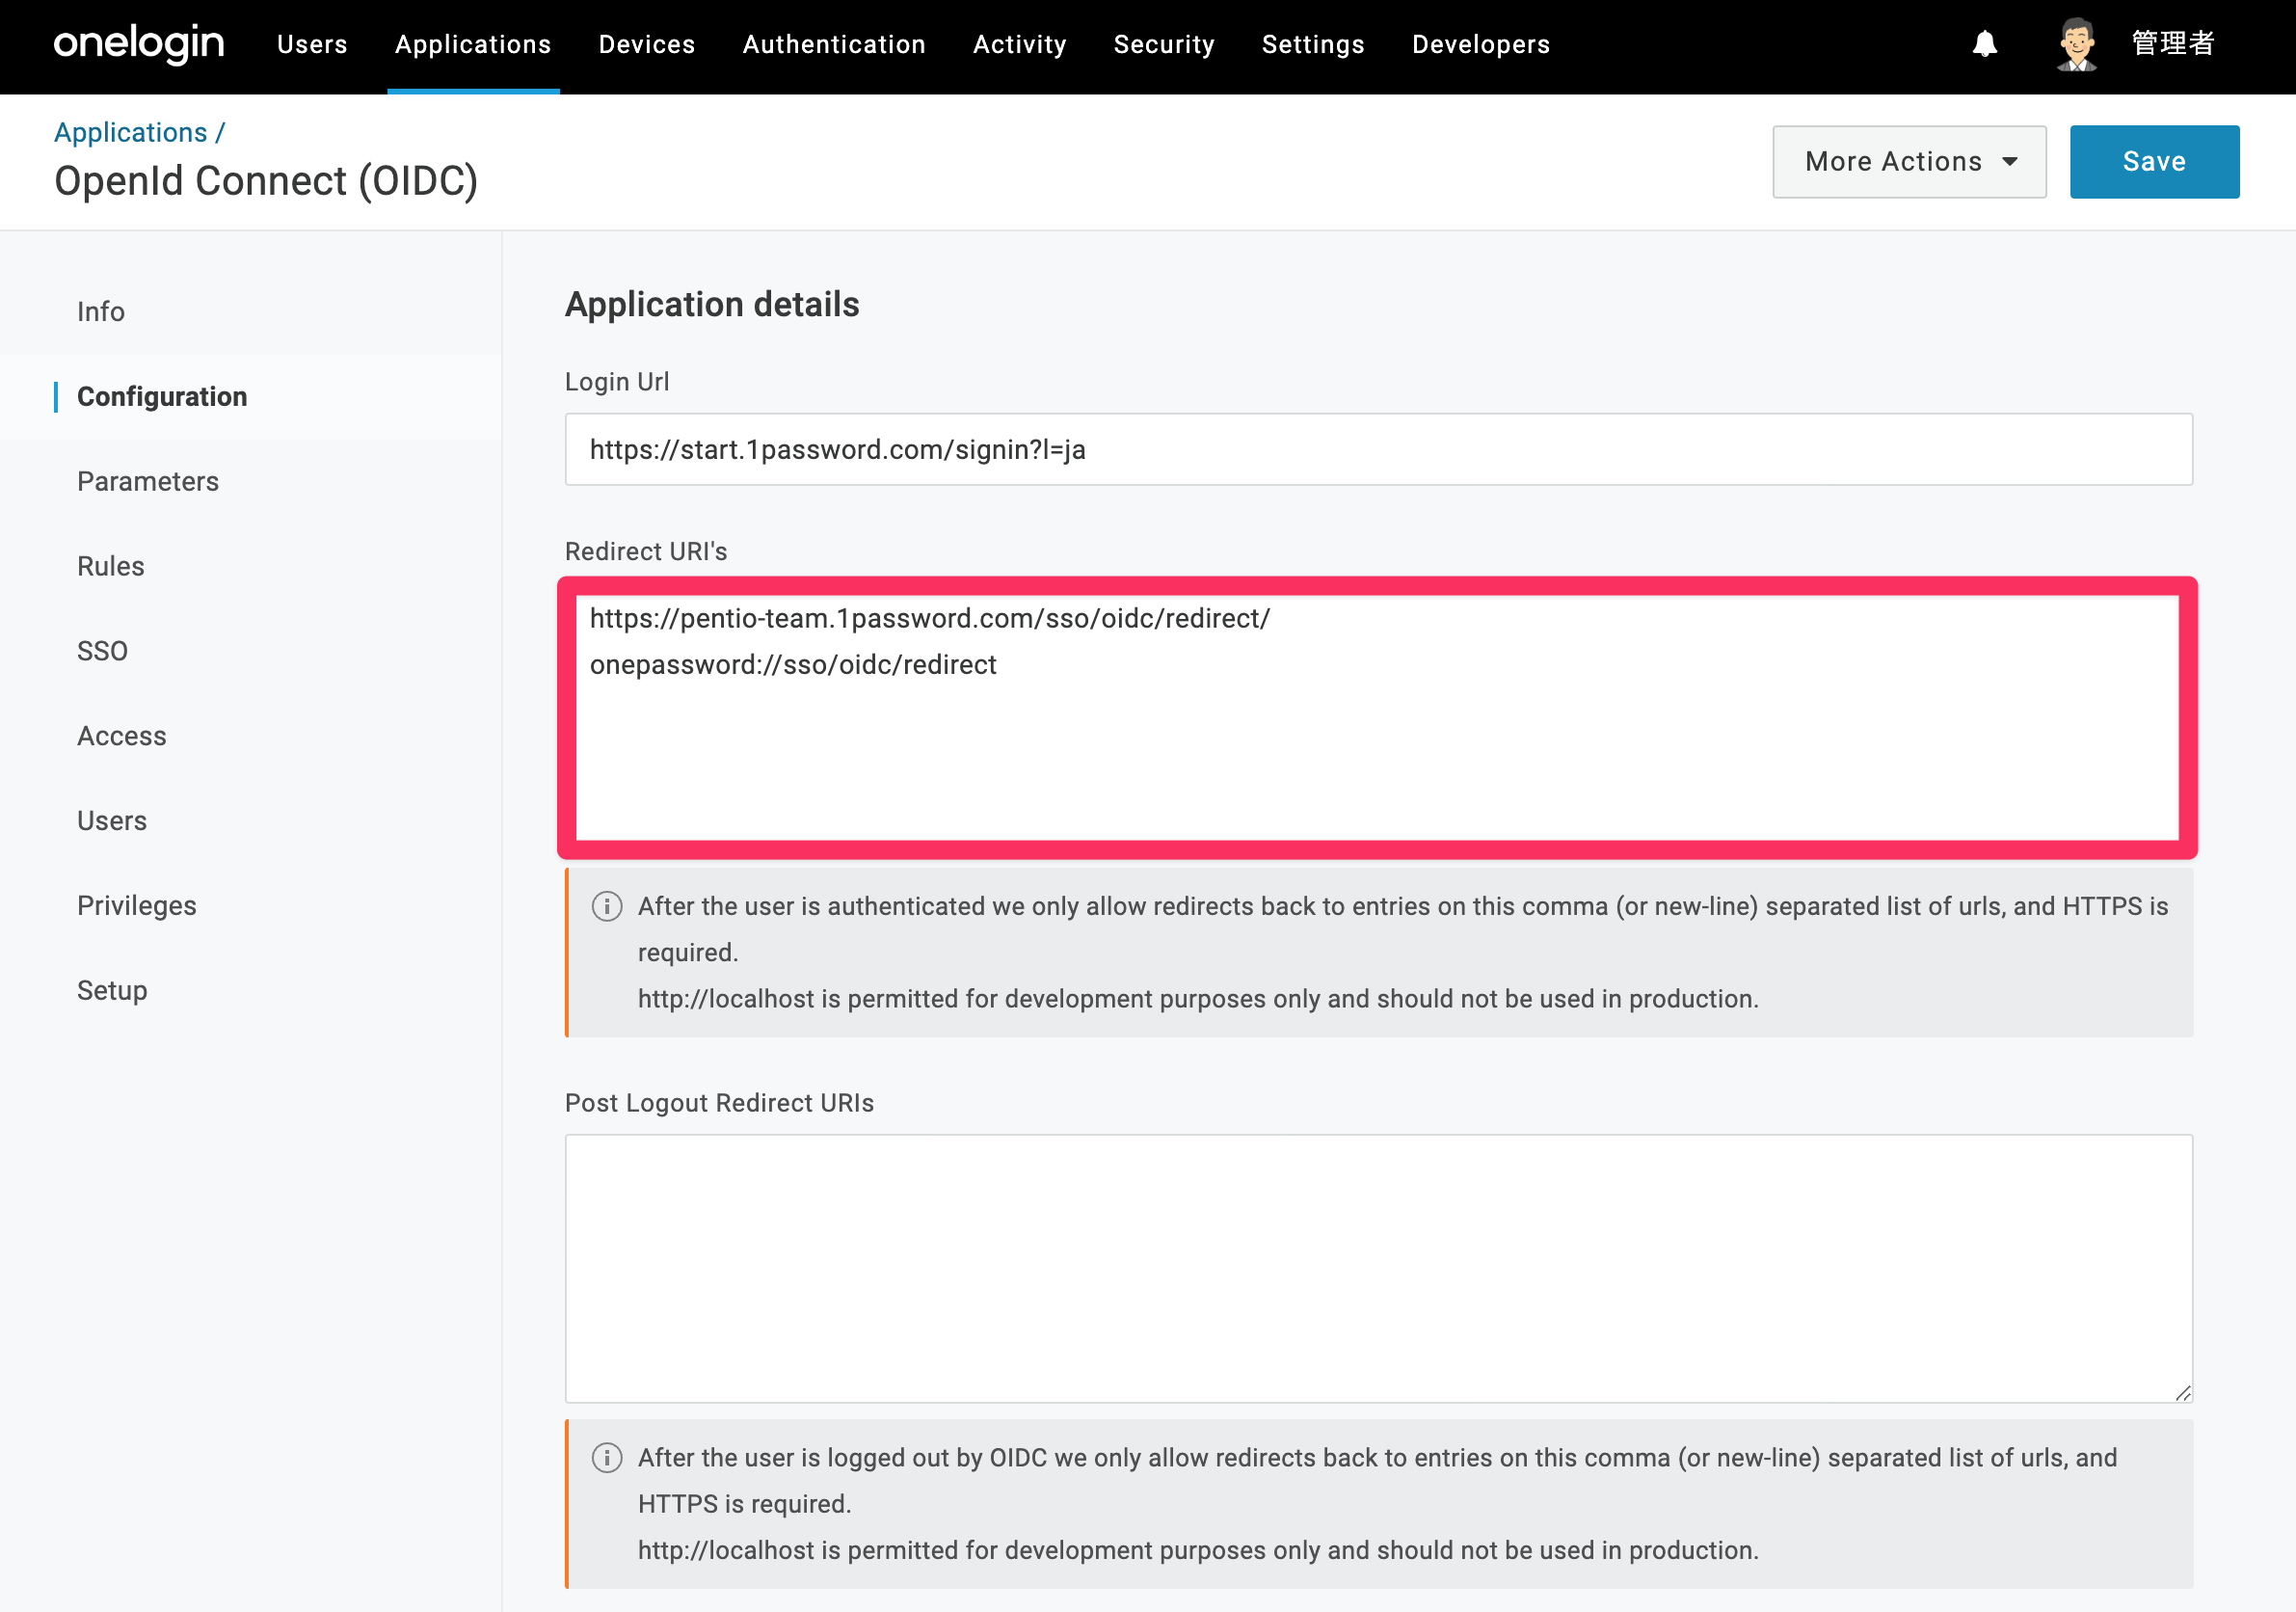Open the Privileges sidebar tab

(250, 906)
